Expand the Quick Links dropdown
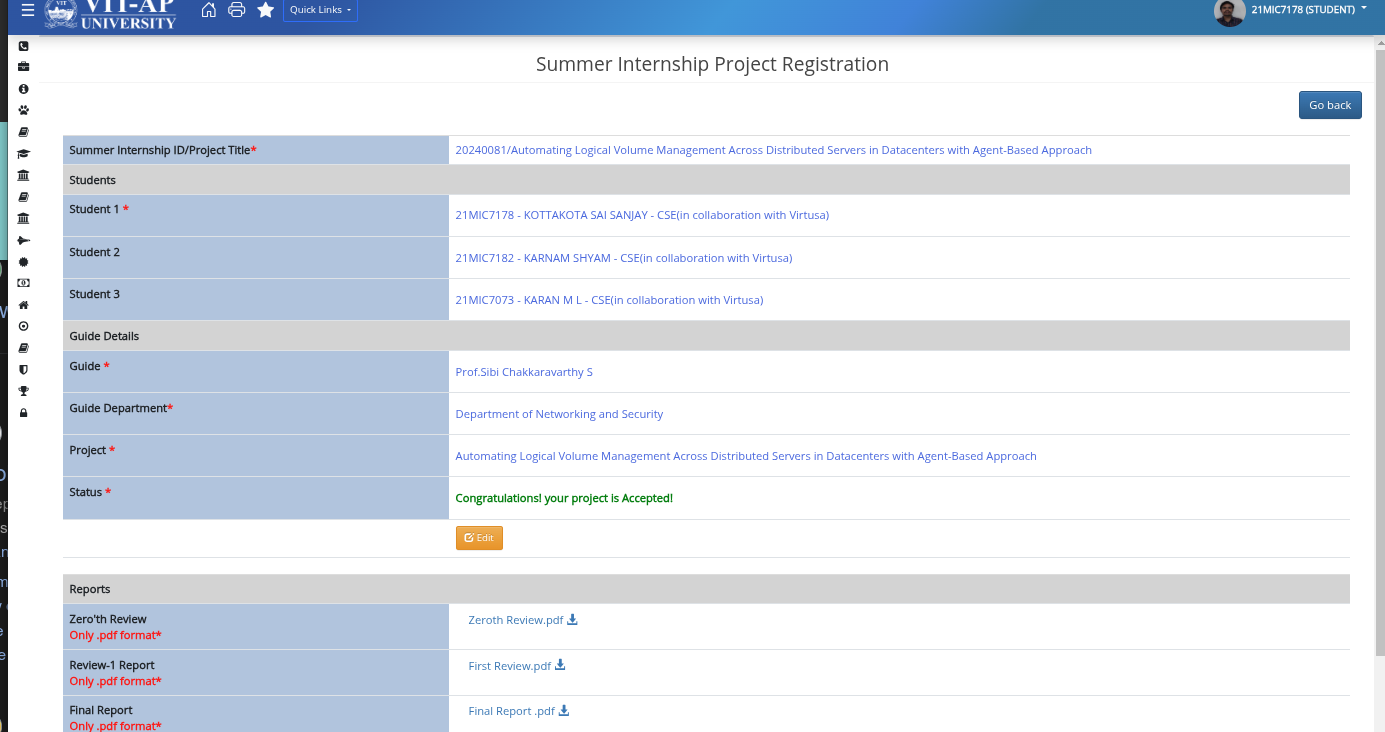1385x732 pixels. tap(320, 10)
